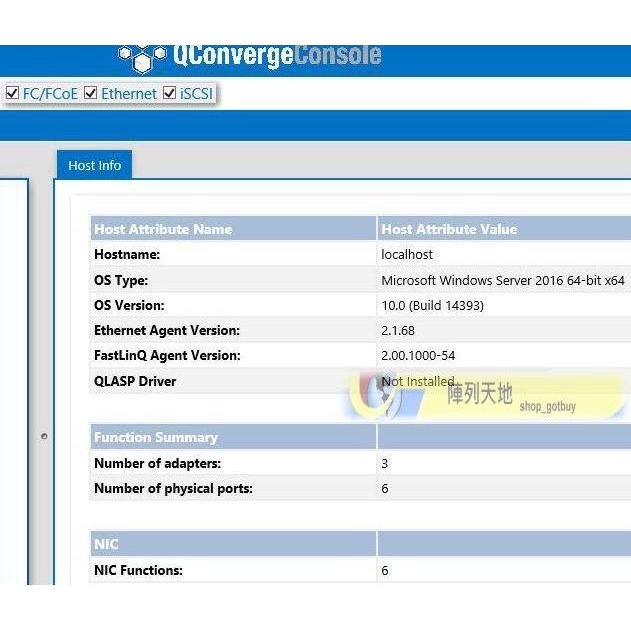Viewport: 631px width, 631px height.
Task: Click the OS Type row label
Action: pyautogui.click(x=121, y=280)
